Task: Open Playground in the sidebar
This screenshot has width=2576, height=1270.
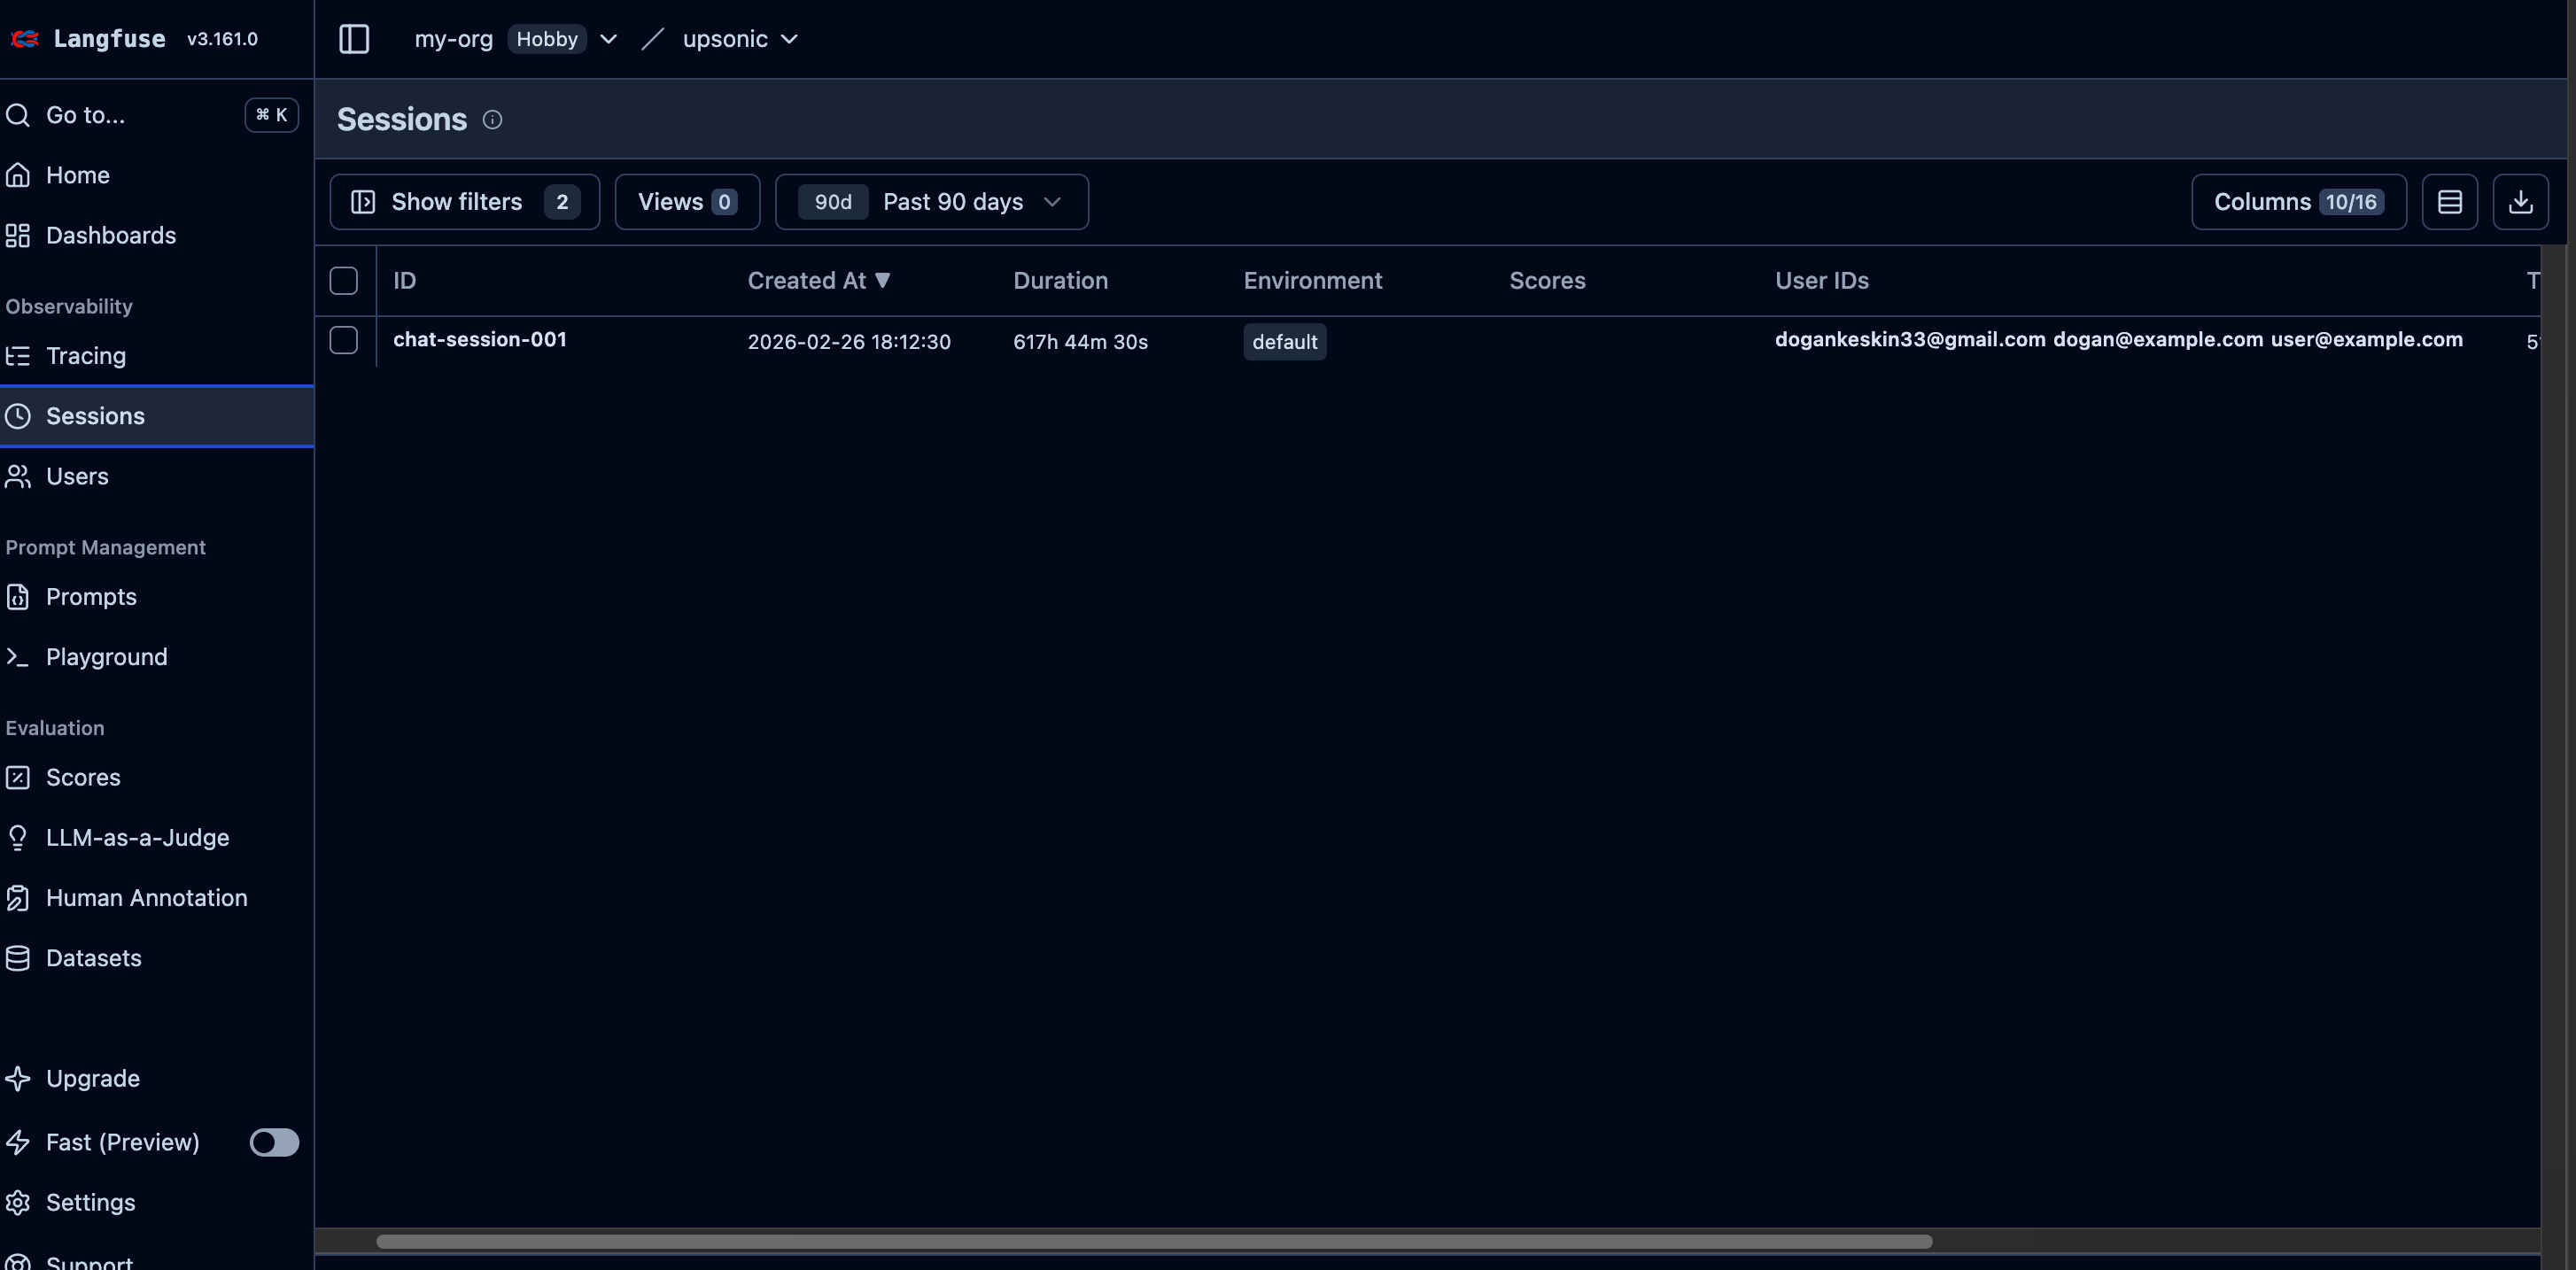Action: click(106, 657)
